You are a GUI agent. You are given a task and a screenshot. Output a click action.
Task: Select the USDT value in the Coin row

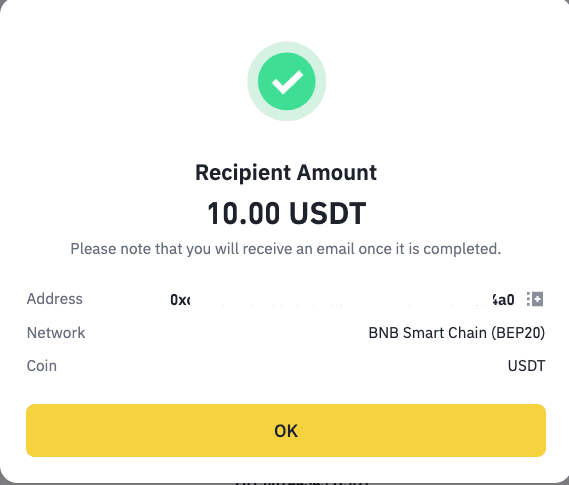[526, 366]
